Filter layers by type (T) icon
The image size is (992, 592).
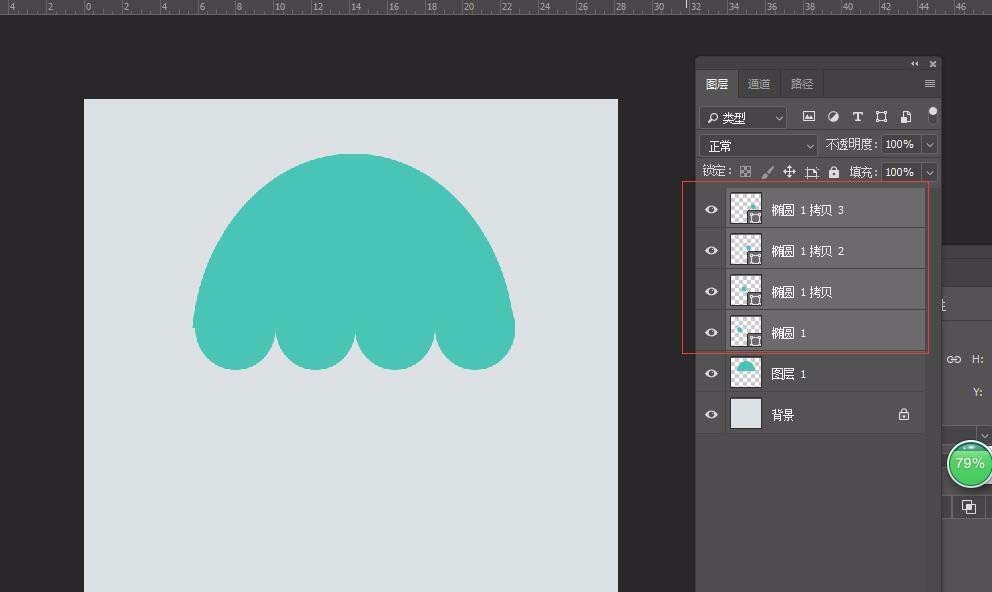click(857, 117)
